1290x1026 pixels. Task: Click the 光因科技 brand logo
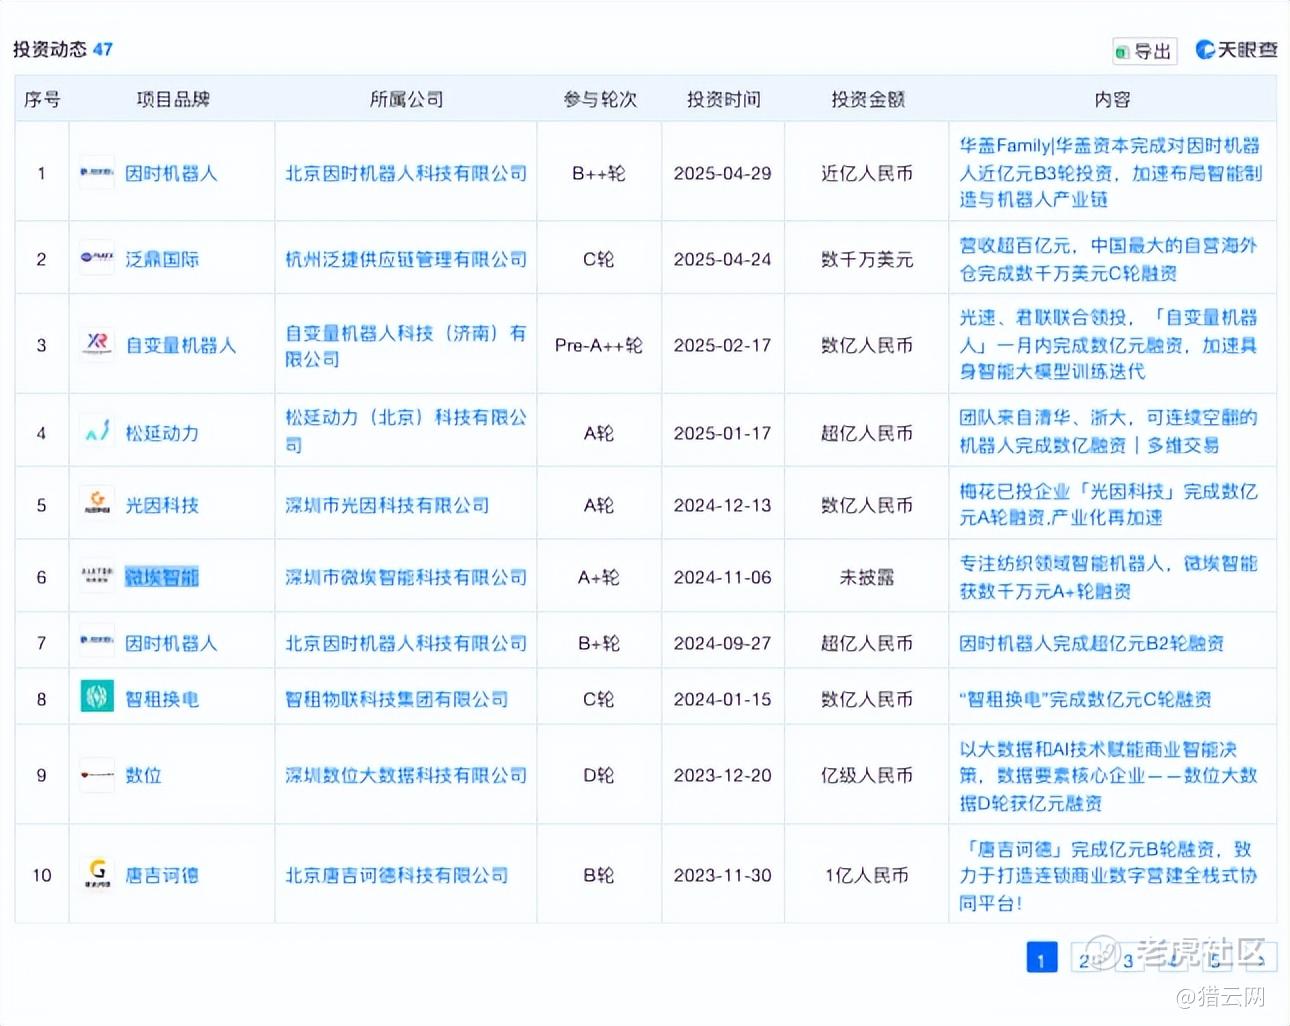pos(97,505)
